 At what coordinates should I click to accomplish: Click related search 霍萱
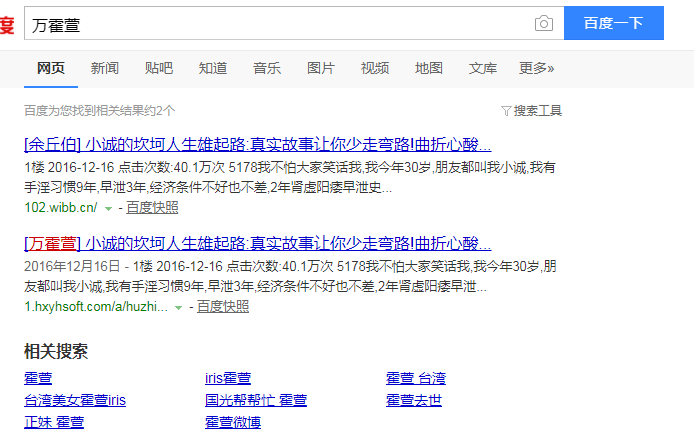(38, 378)
